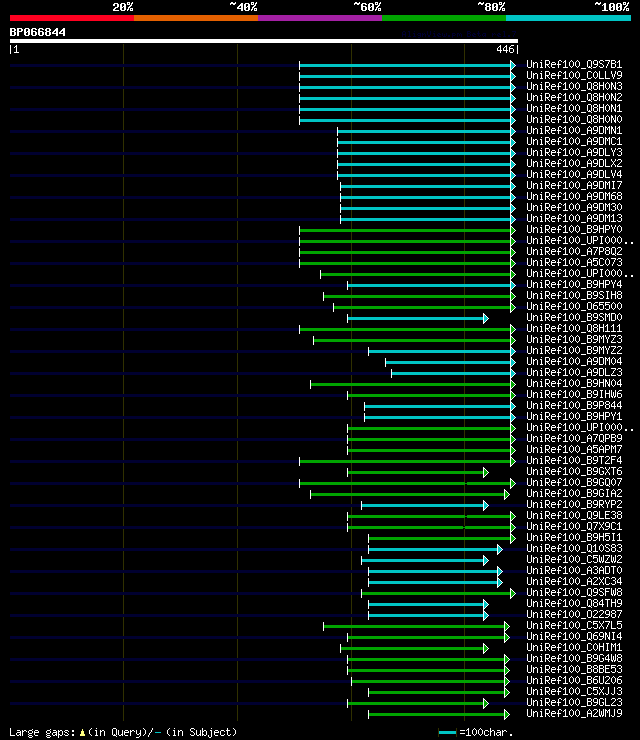Click the cyan alignment bar for UniRef100_B9P844
The width and height of the screenshot is (640, 740).
(x=440, y=406)
